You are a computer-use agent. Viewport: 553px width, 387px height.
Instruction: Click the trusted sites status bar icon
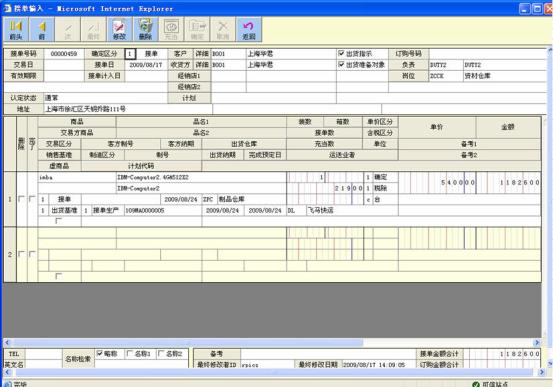(476, 384)
